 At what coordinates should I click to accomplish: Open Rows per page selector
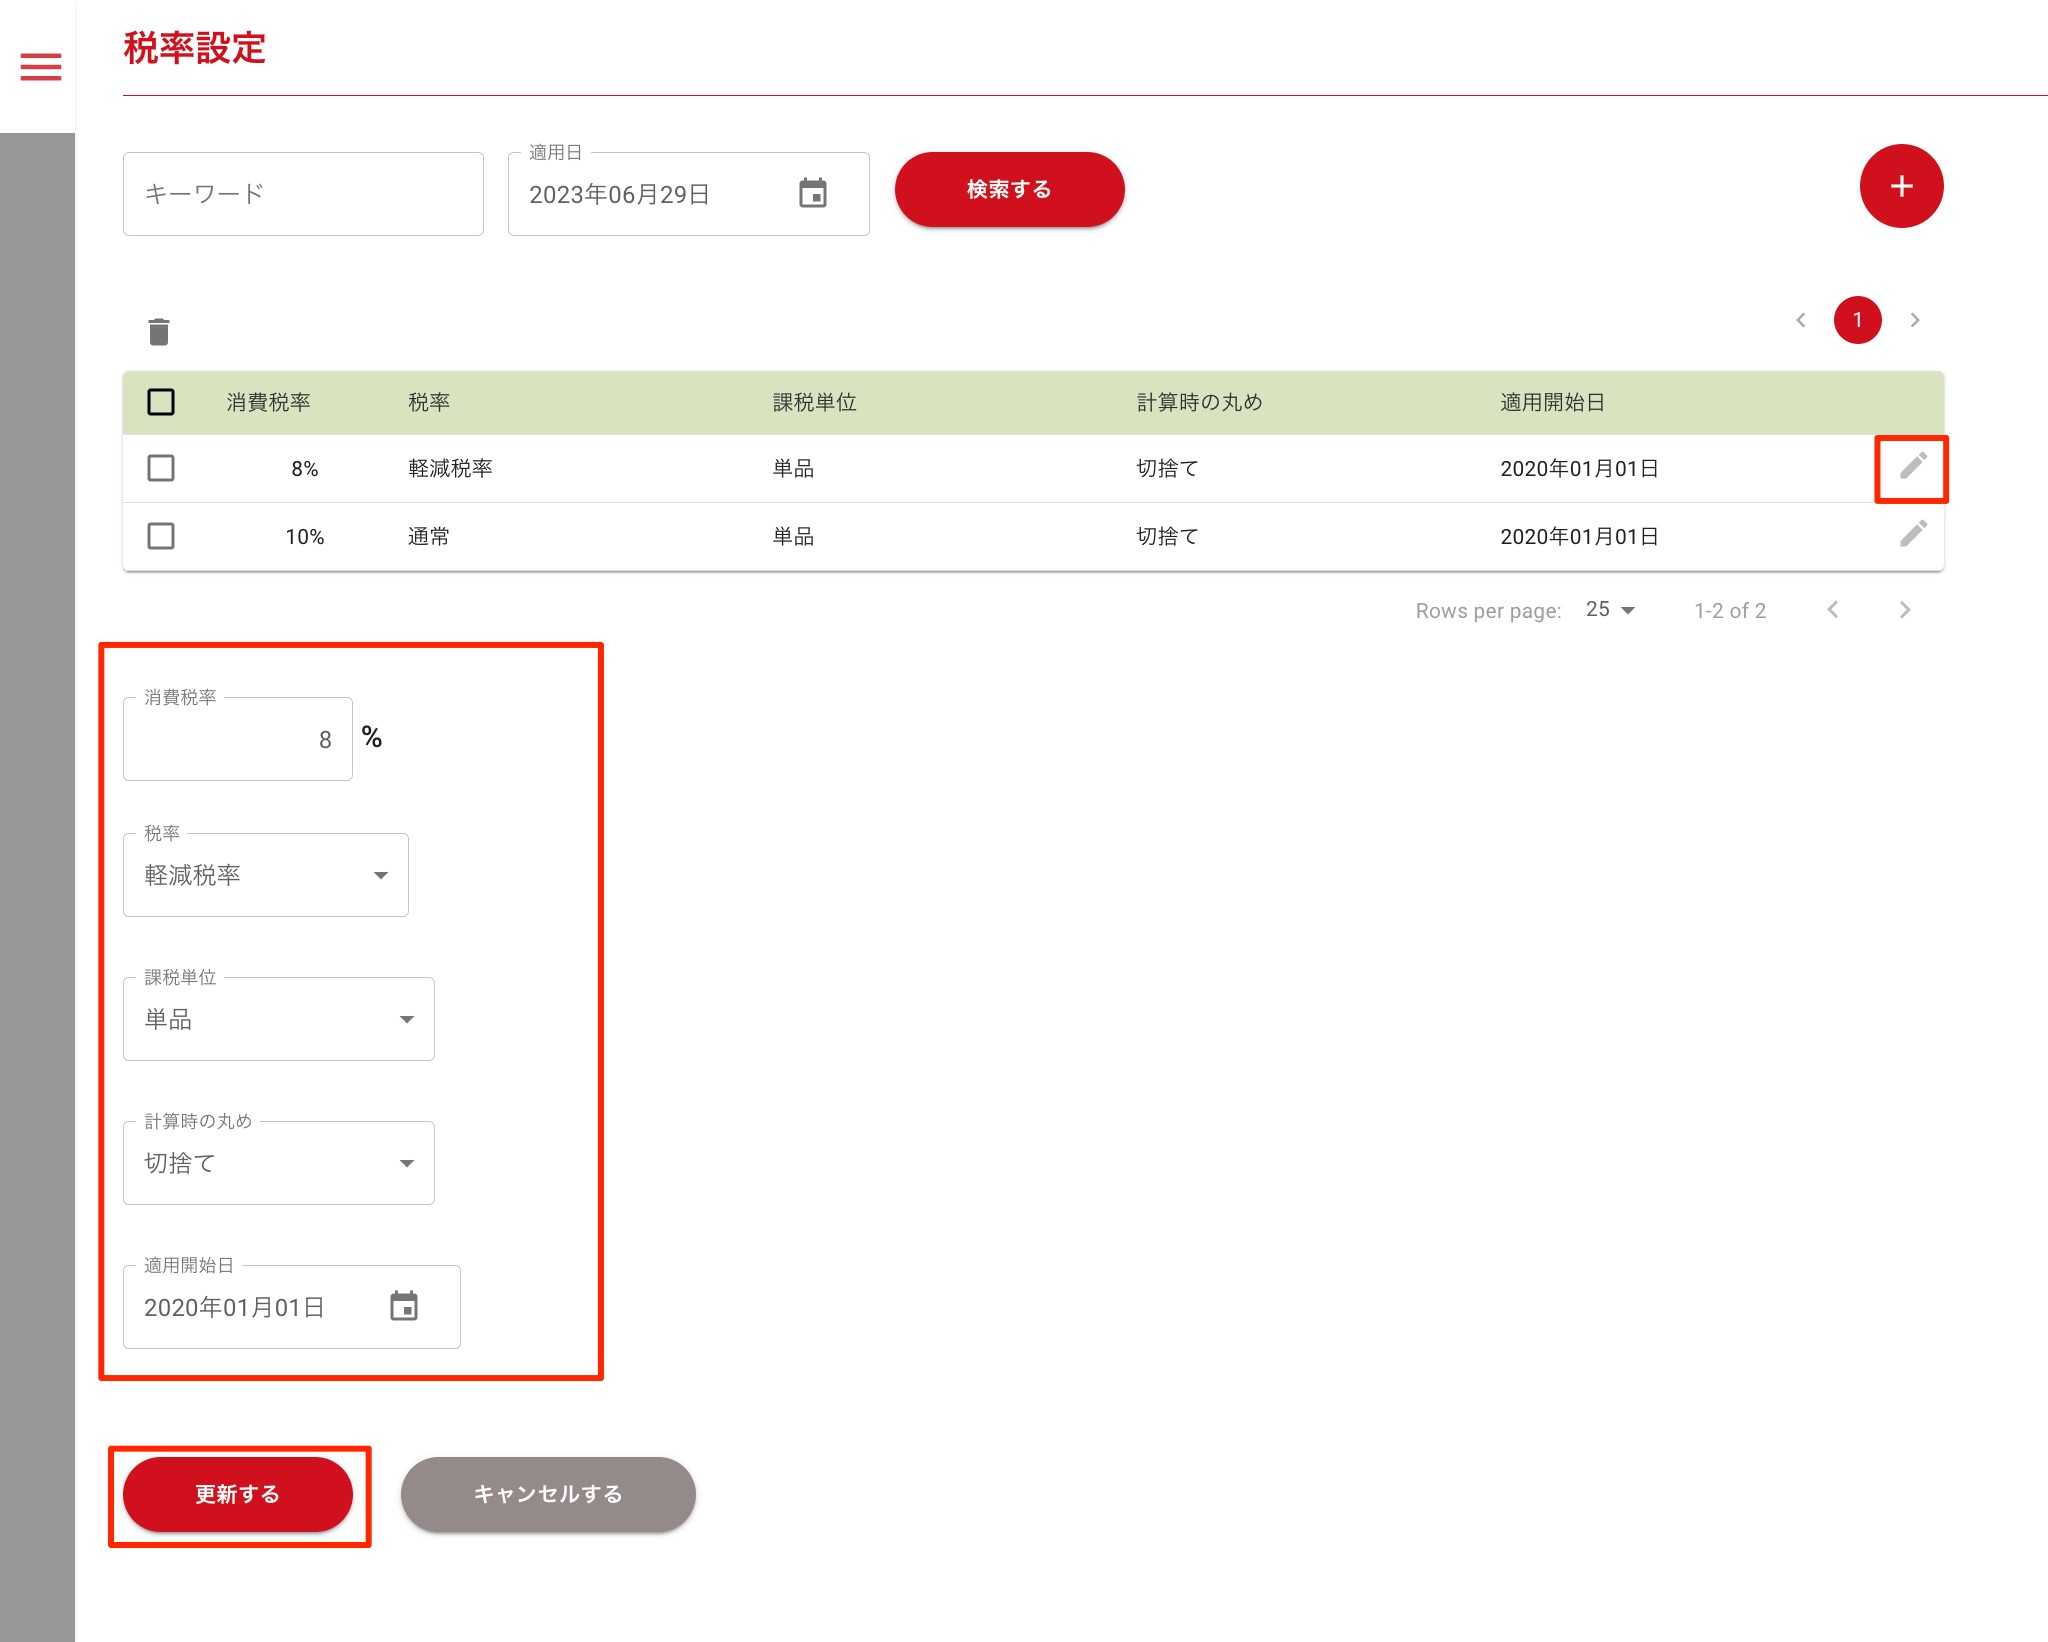[x=1610, y=610]
